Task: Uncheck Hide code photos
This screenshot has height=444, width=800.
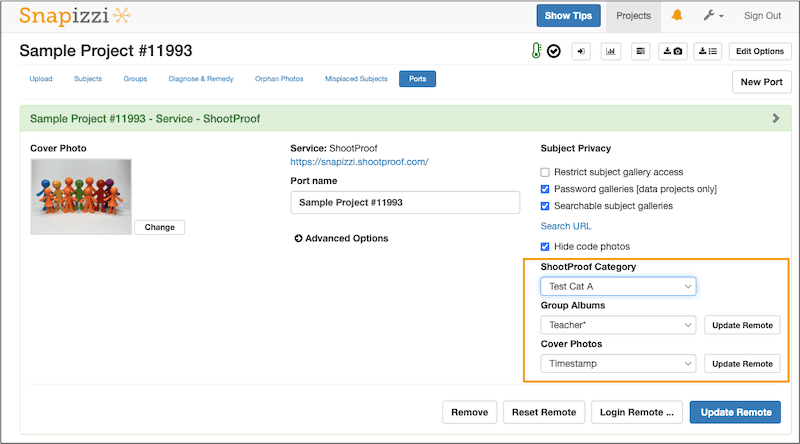Action: tap(545, 246)
